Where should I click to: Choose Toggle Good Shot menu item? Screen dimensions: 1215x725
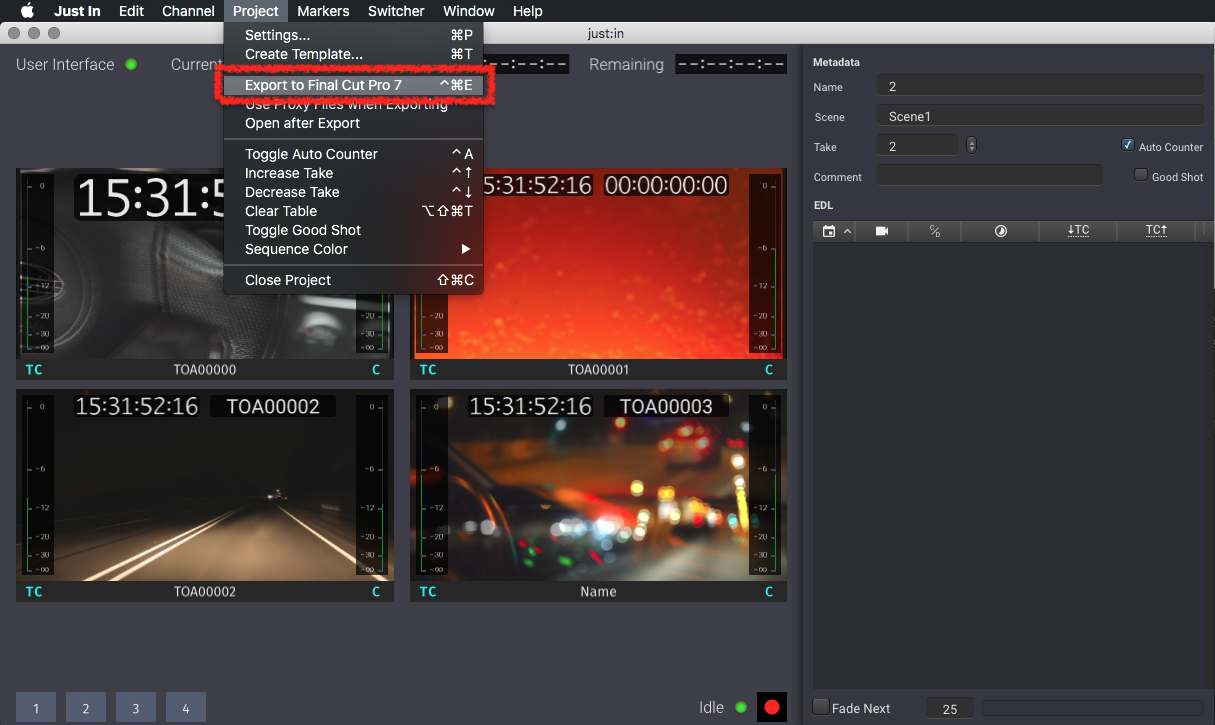click(353, 230)
